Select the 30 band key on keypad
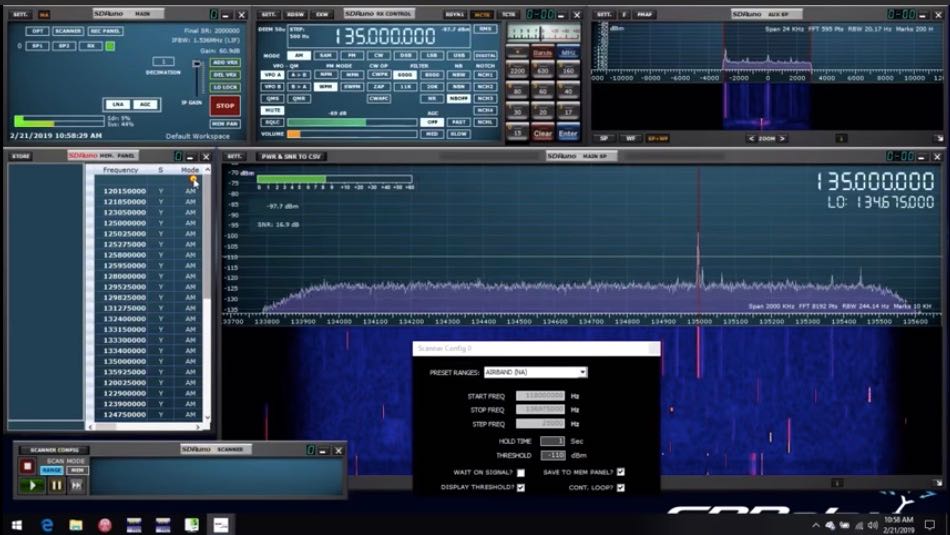 point(517,112)
